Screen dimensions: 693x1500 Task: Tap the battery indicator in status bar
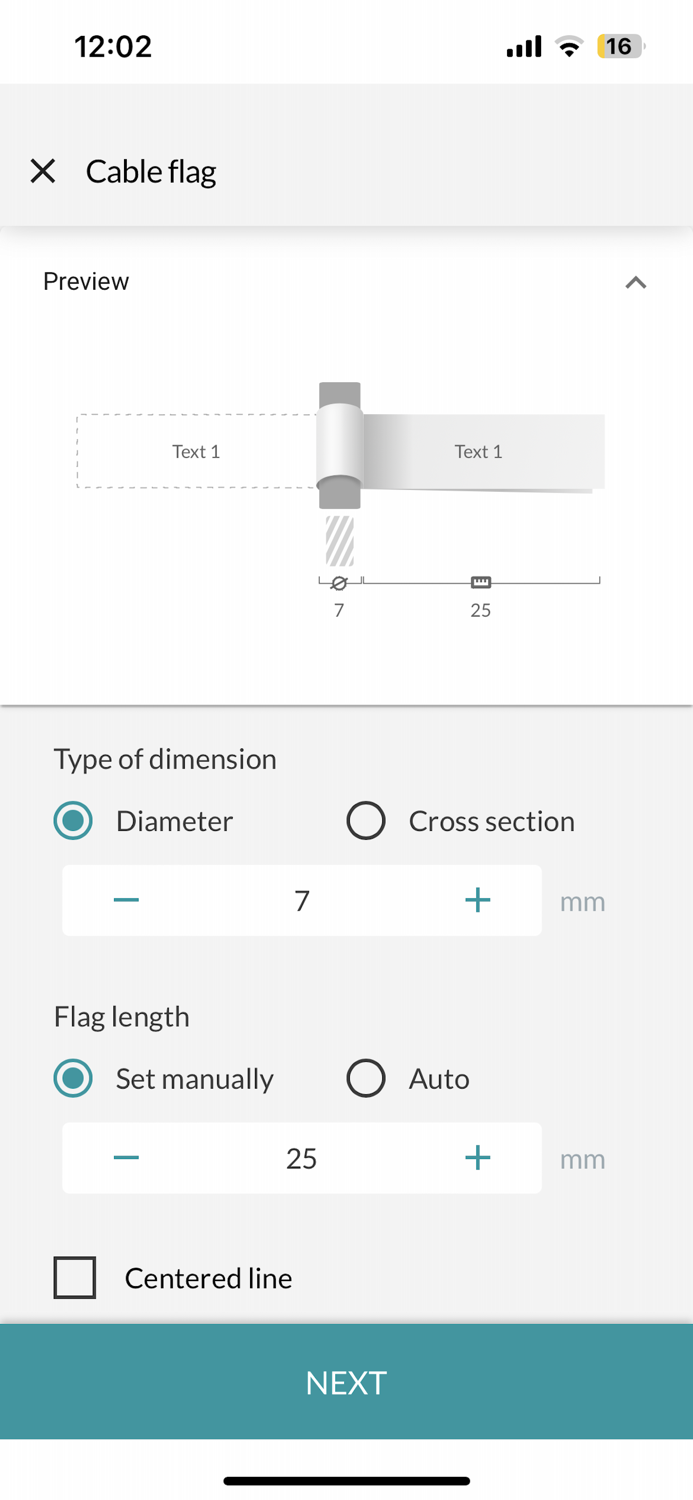[620, 46]
